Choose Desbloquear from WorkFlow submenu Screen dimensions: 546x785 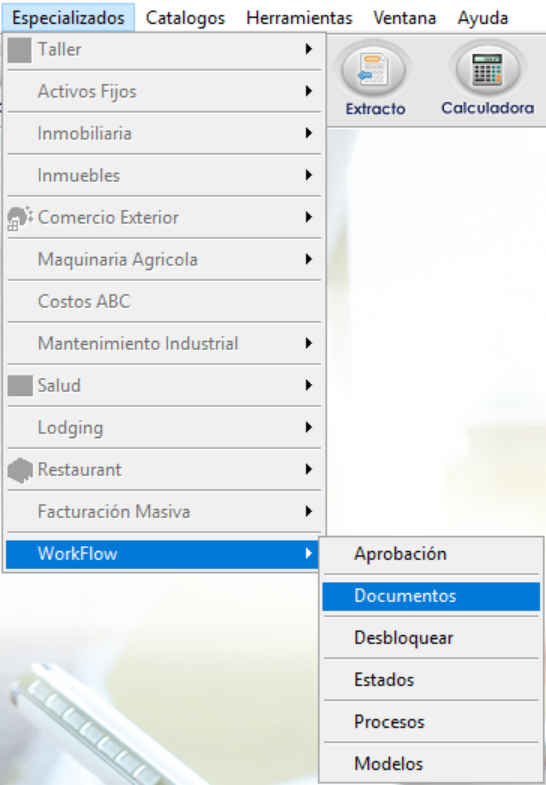(431, 638)
